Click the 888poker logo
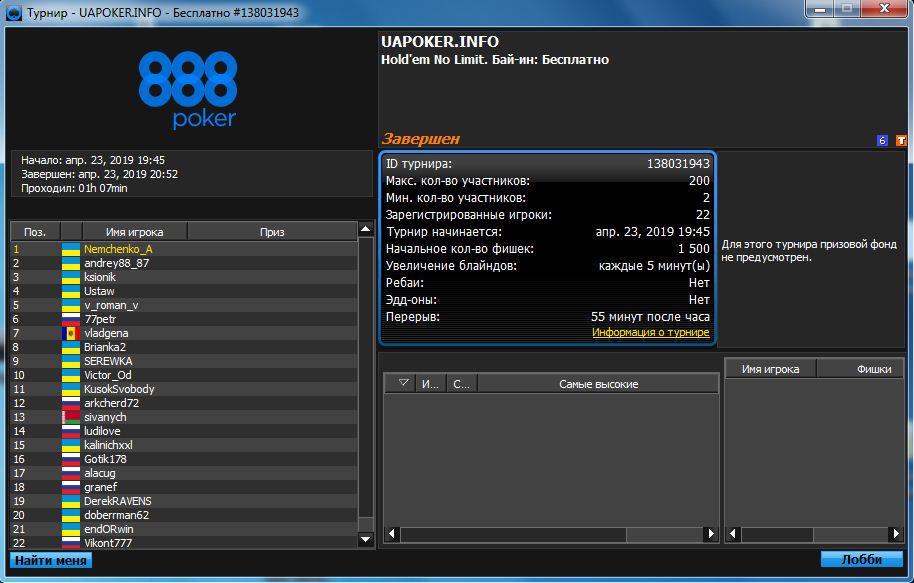The width and height of the screenshot is (914, 583). pyautogui.click(x=188, y=89)
